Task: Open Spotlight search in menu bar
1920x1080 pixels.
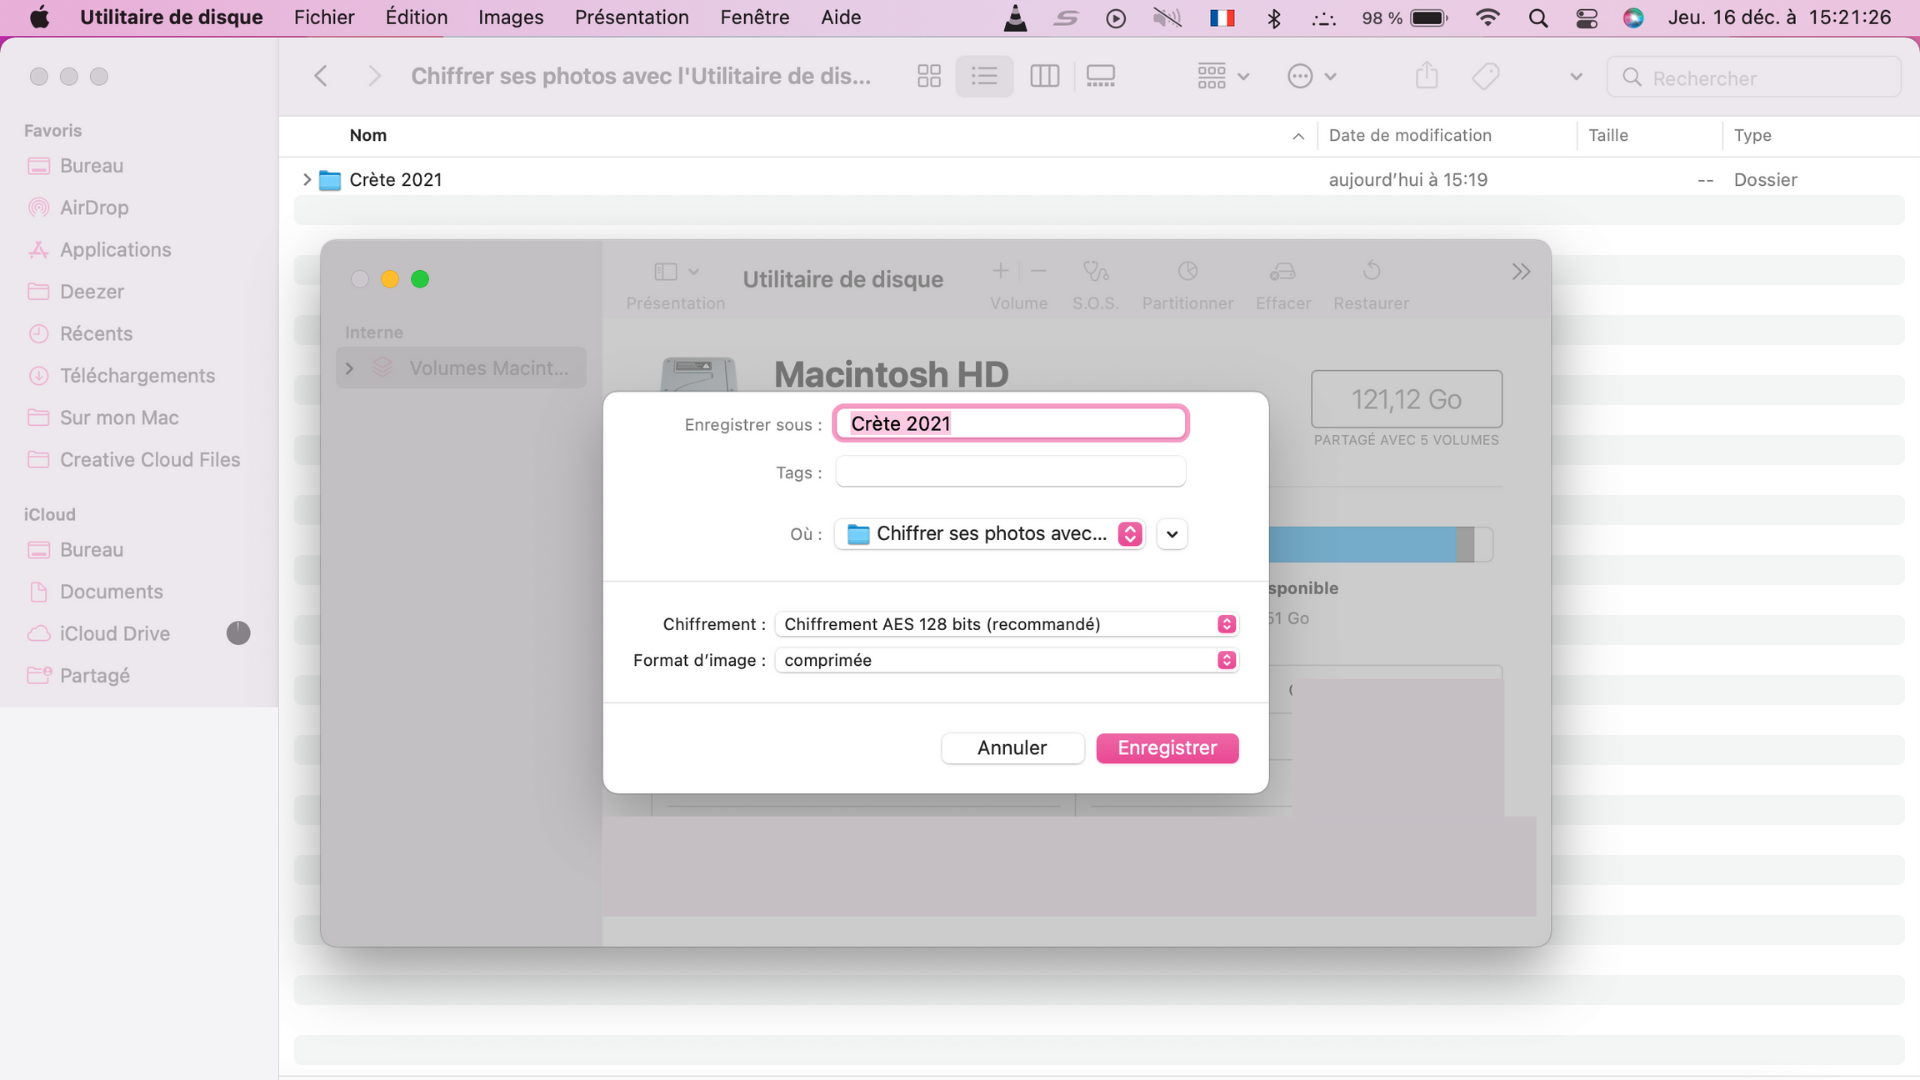Action: coord(1538,18)
